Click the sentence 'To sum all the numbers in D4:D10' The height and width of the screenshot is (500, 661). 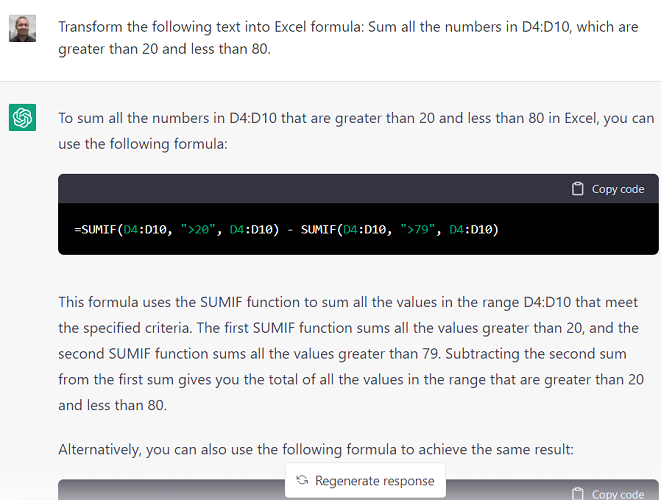pyautogui.click(x=356, y=131)
